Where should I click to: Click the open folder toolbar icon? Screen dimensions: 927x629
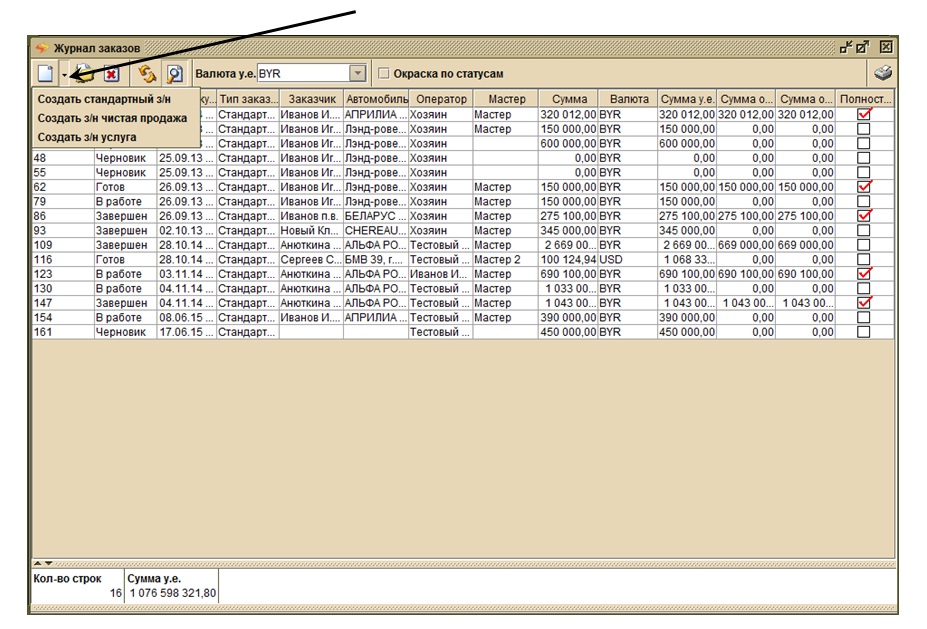coord(85,74)
